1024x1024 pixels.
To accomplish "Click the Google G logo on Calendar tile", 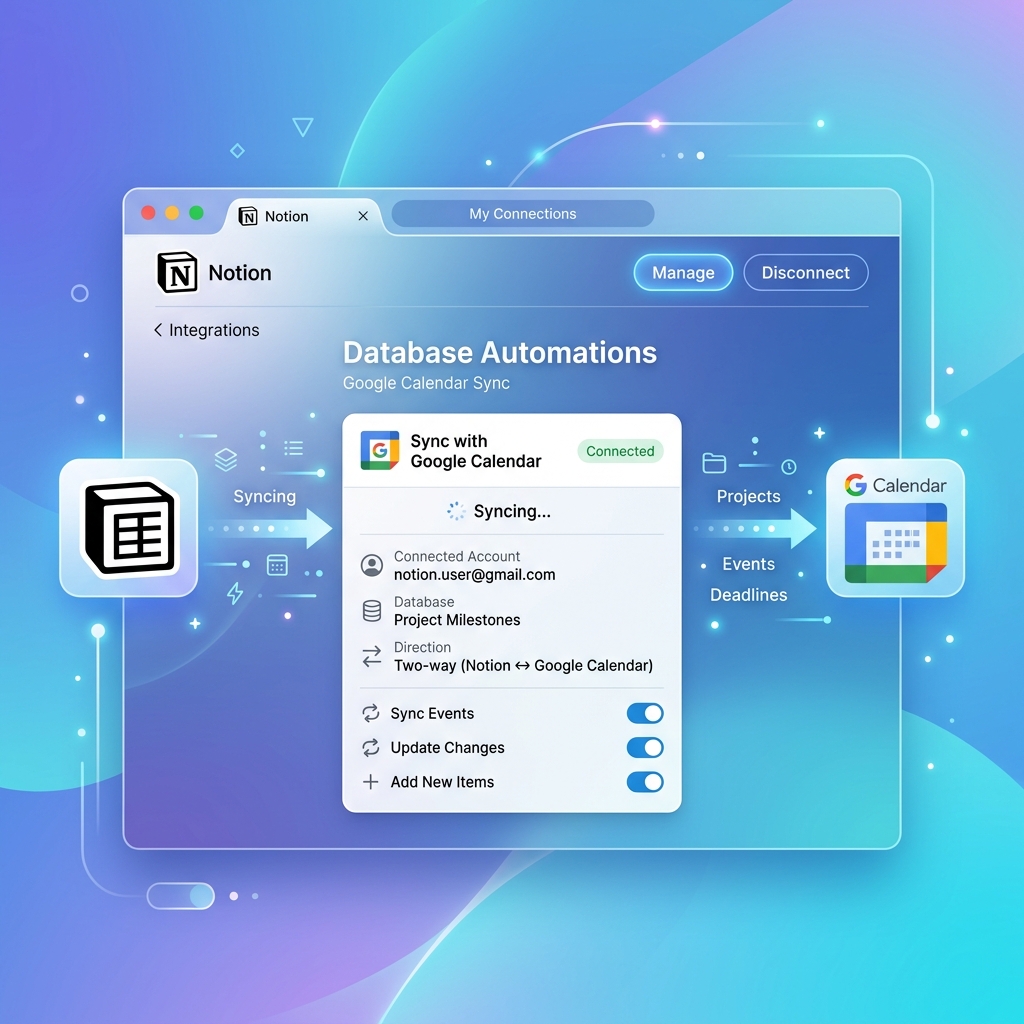I will point(856,485).
